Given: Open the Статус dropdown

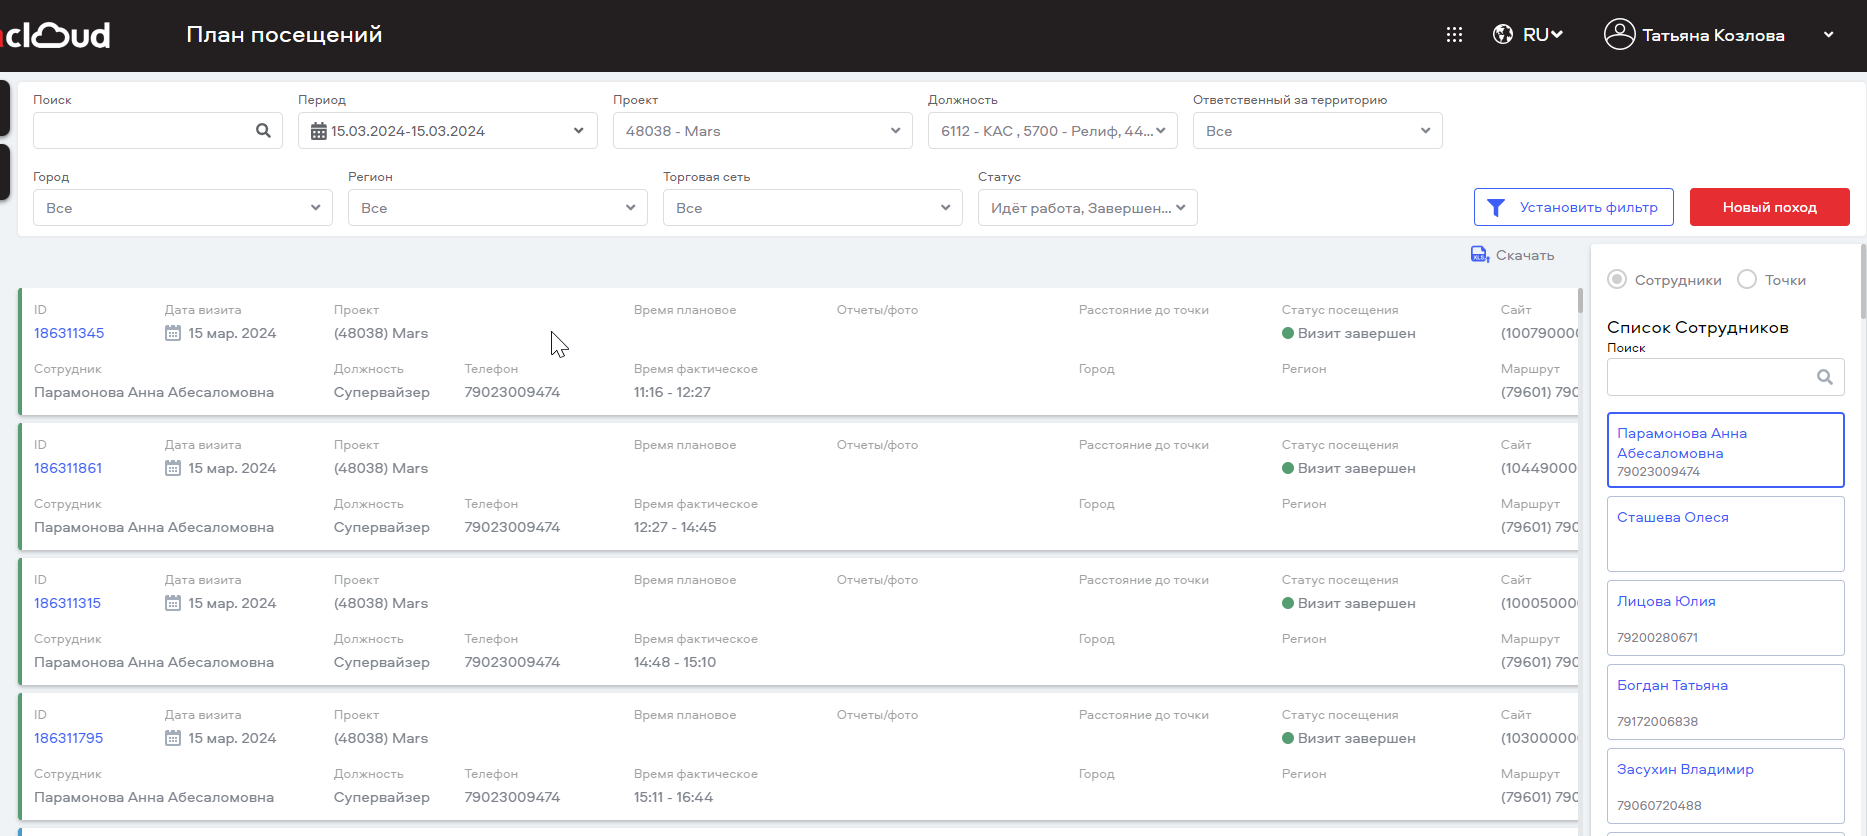Looking at the screenshot, I should coord(1088,208).
